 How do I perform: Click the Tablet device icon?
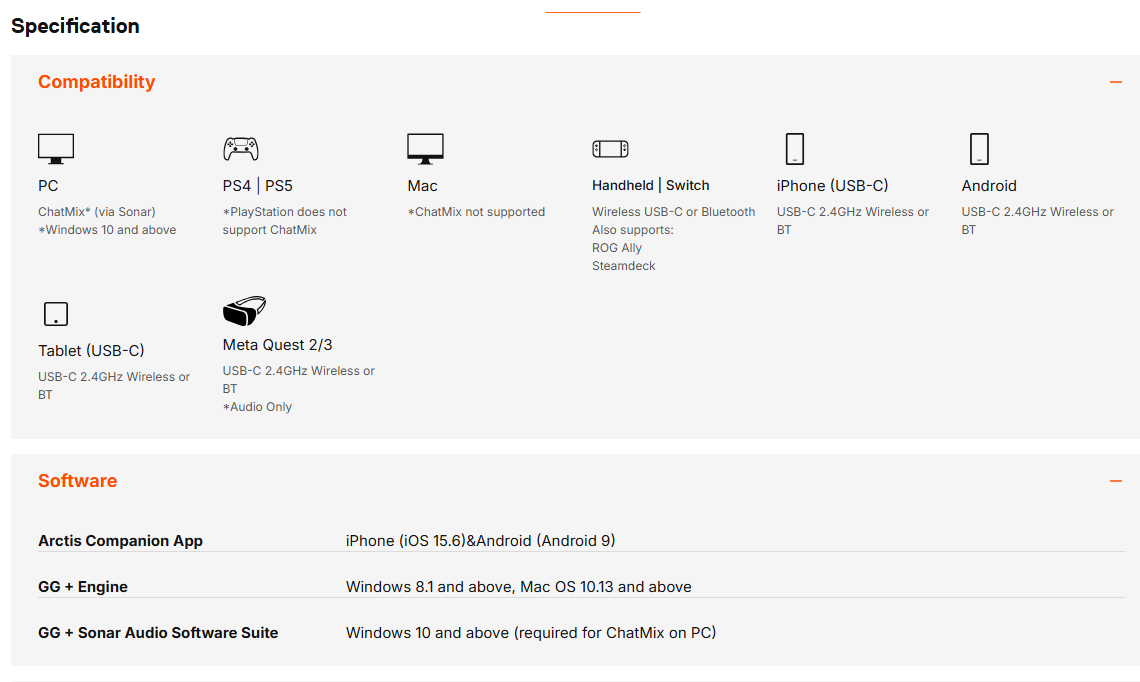(56, 314)
